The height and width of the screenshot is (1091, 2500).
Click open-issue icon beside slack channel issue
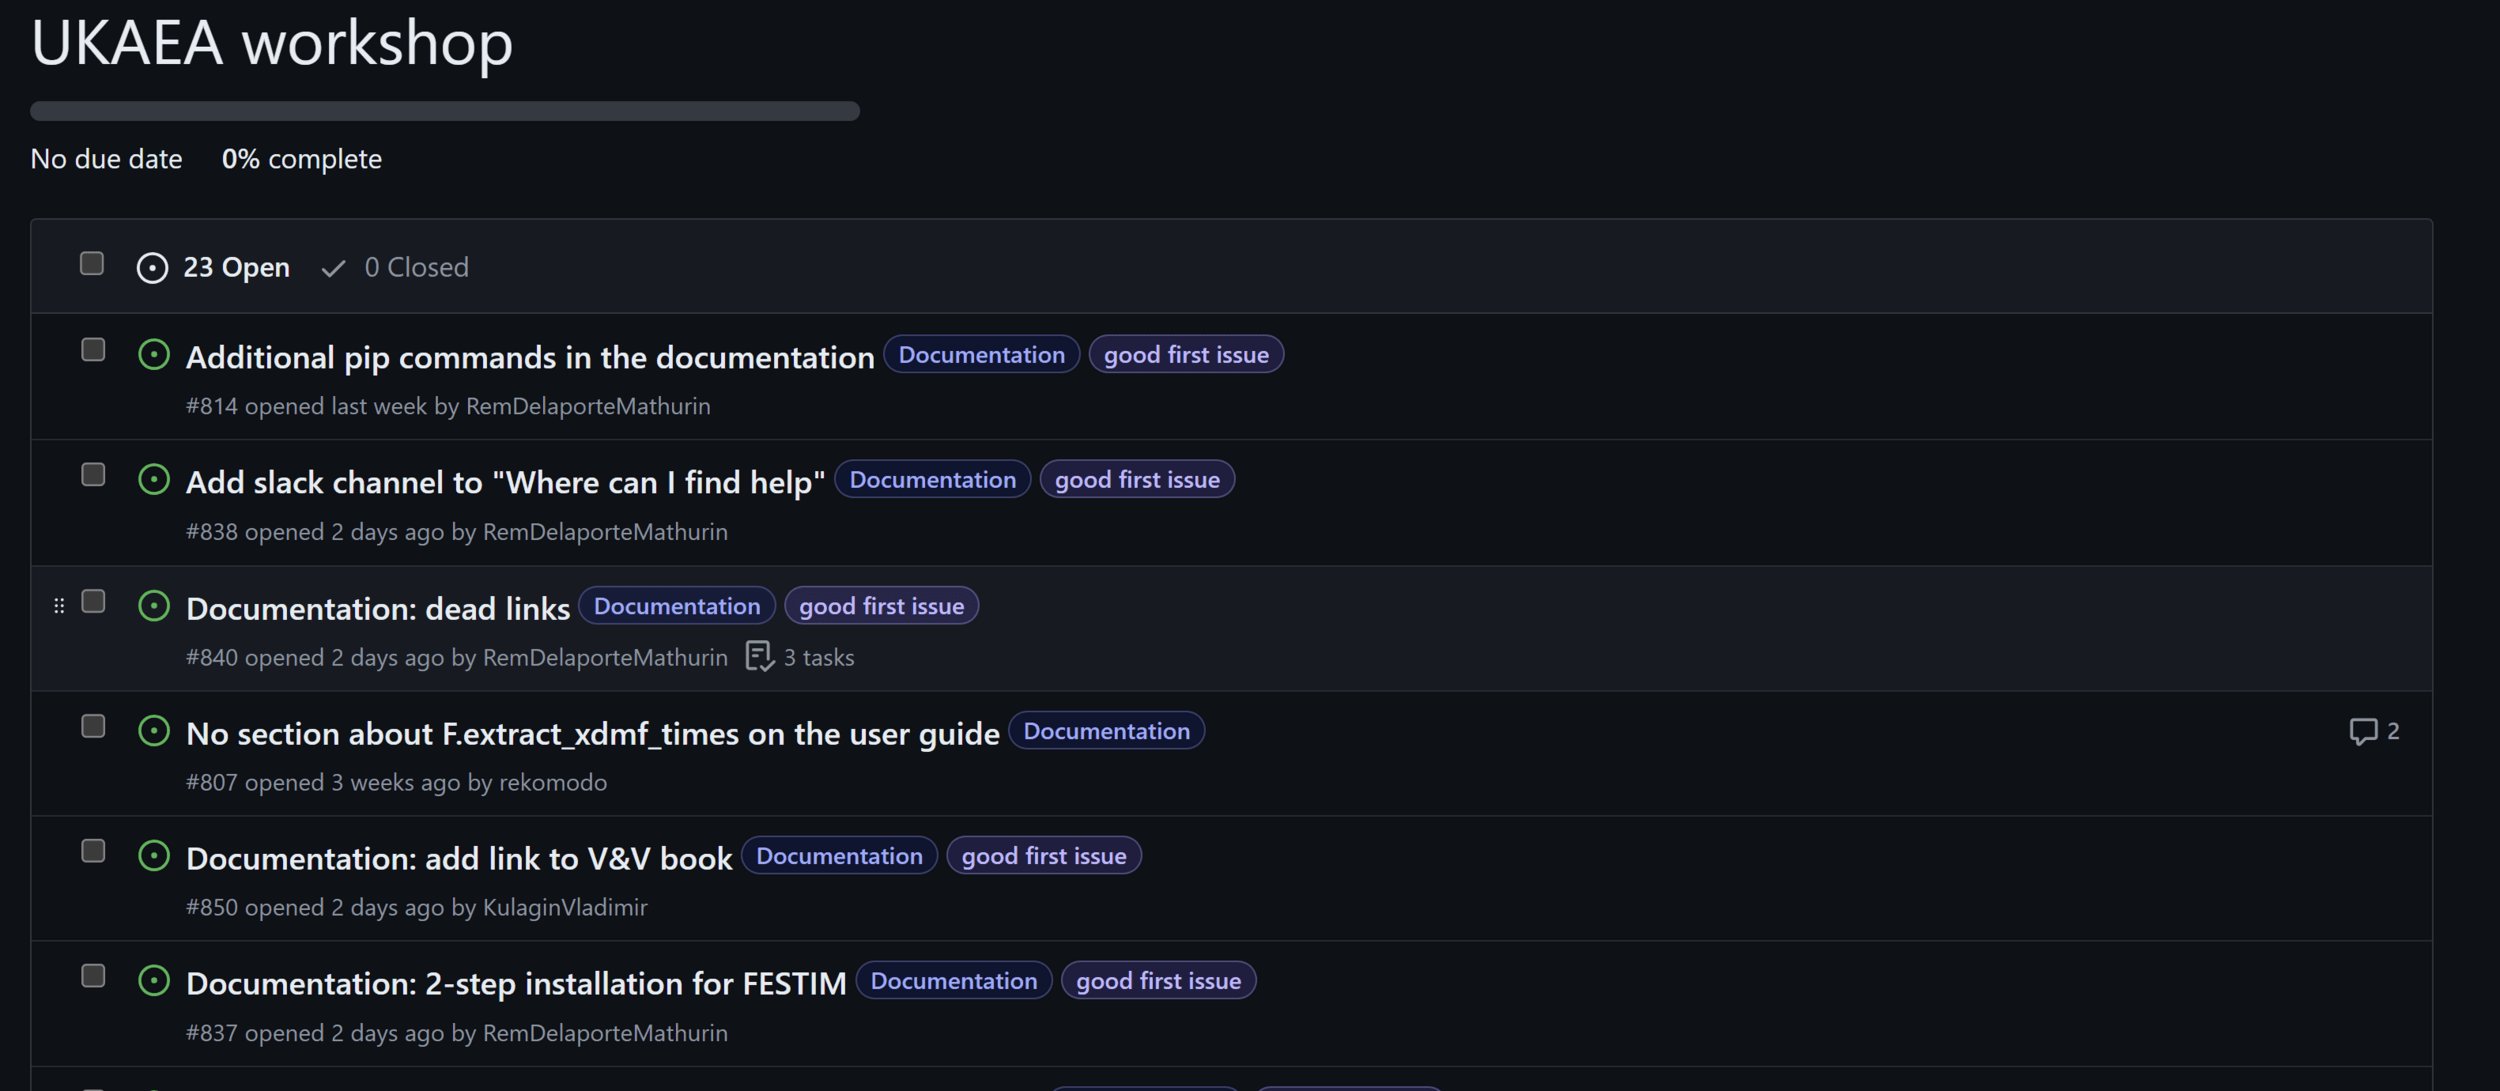point(153,480)
